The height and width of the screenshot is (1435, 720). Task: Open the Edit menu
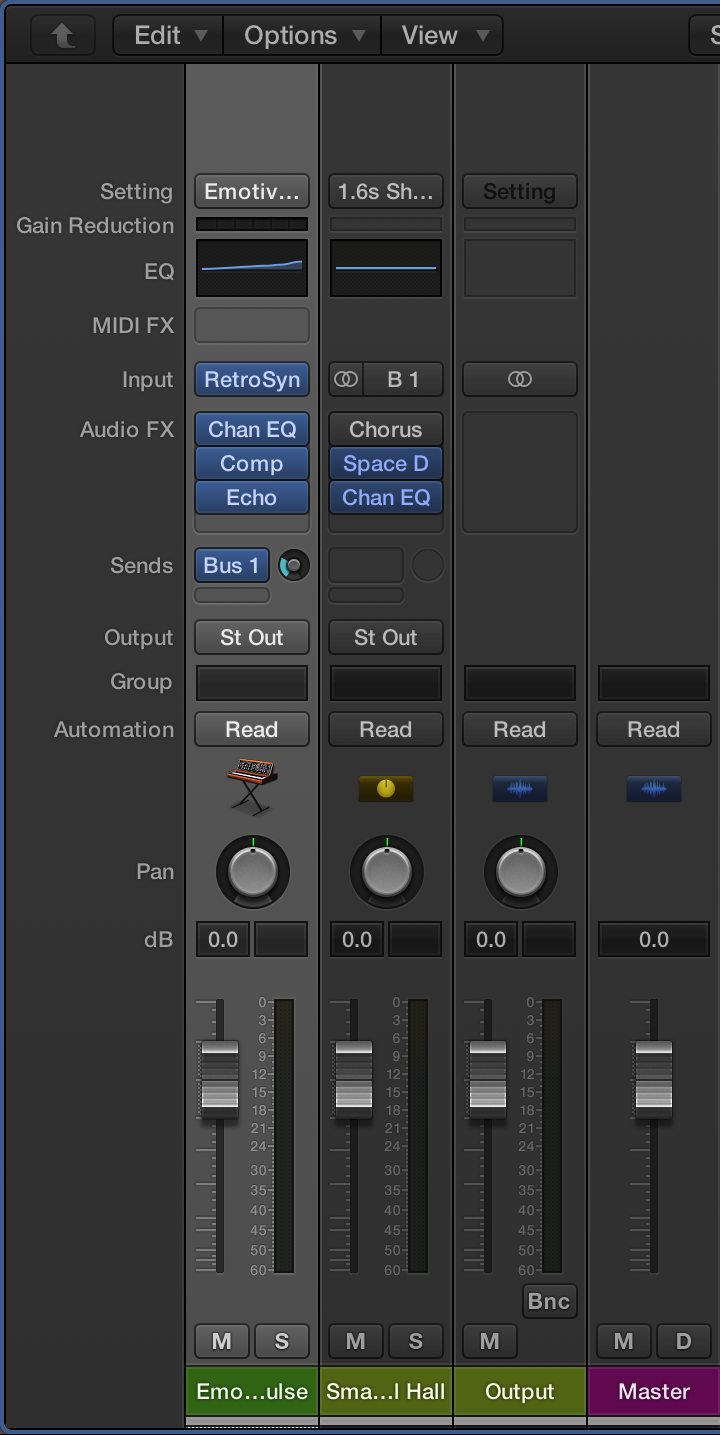pyautogui.click(x=169, y=35)
